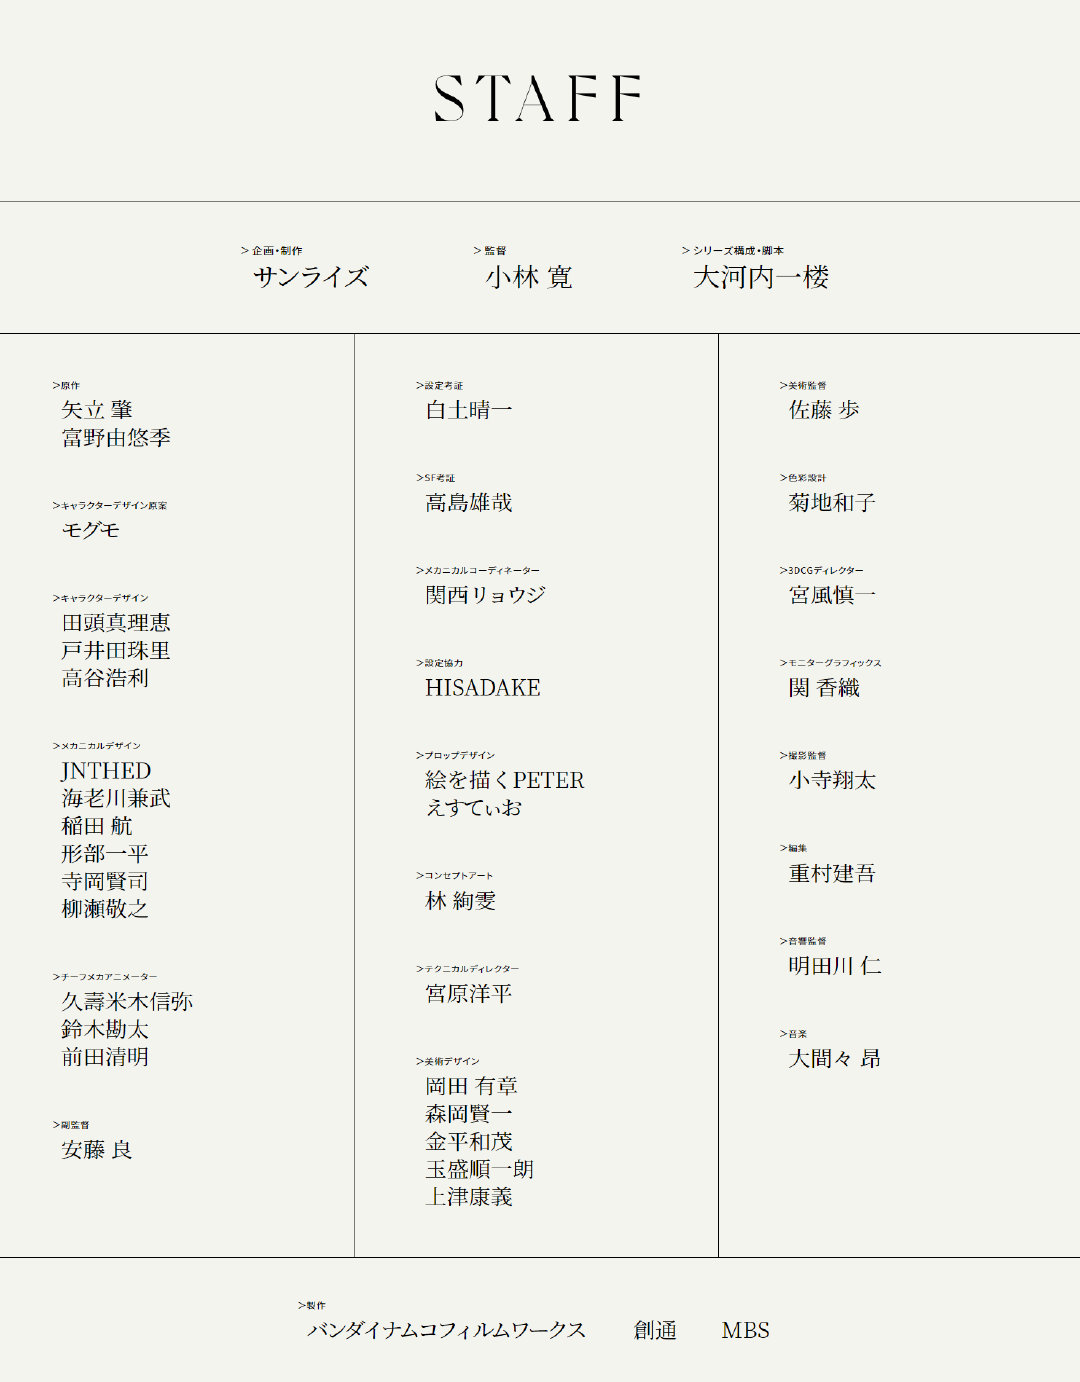Image resolution: width=1080 pixels, height=1382 pixels.
Task: Select HISADAKE in the middle column
Action: pos(483,688)
